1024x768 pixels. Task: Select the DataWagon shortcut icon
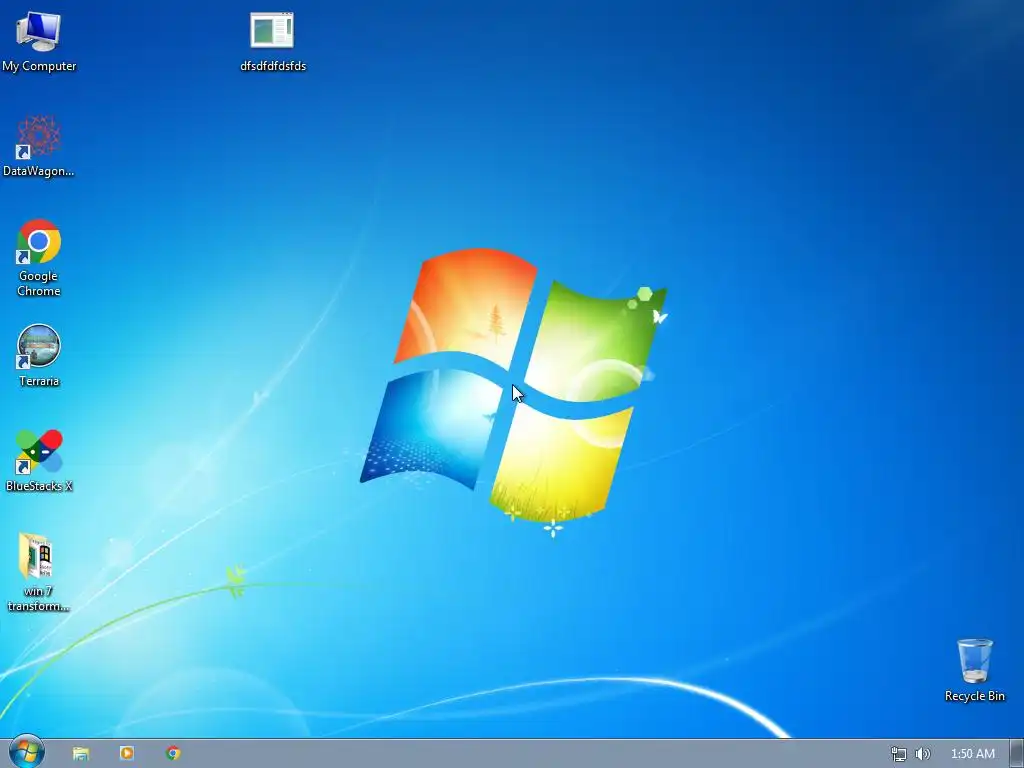39,146
